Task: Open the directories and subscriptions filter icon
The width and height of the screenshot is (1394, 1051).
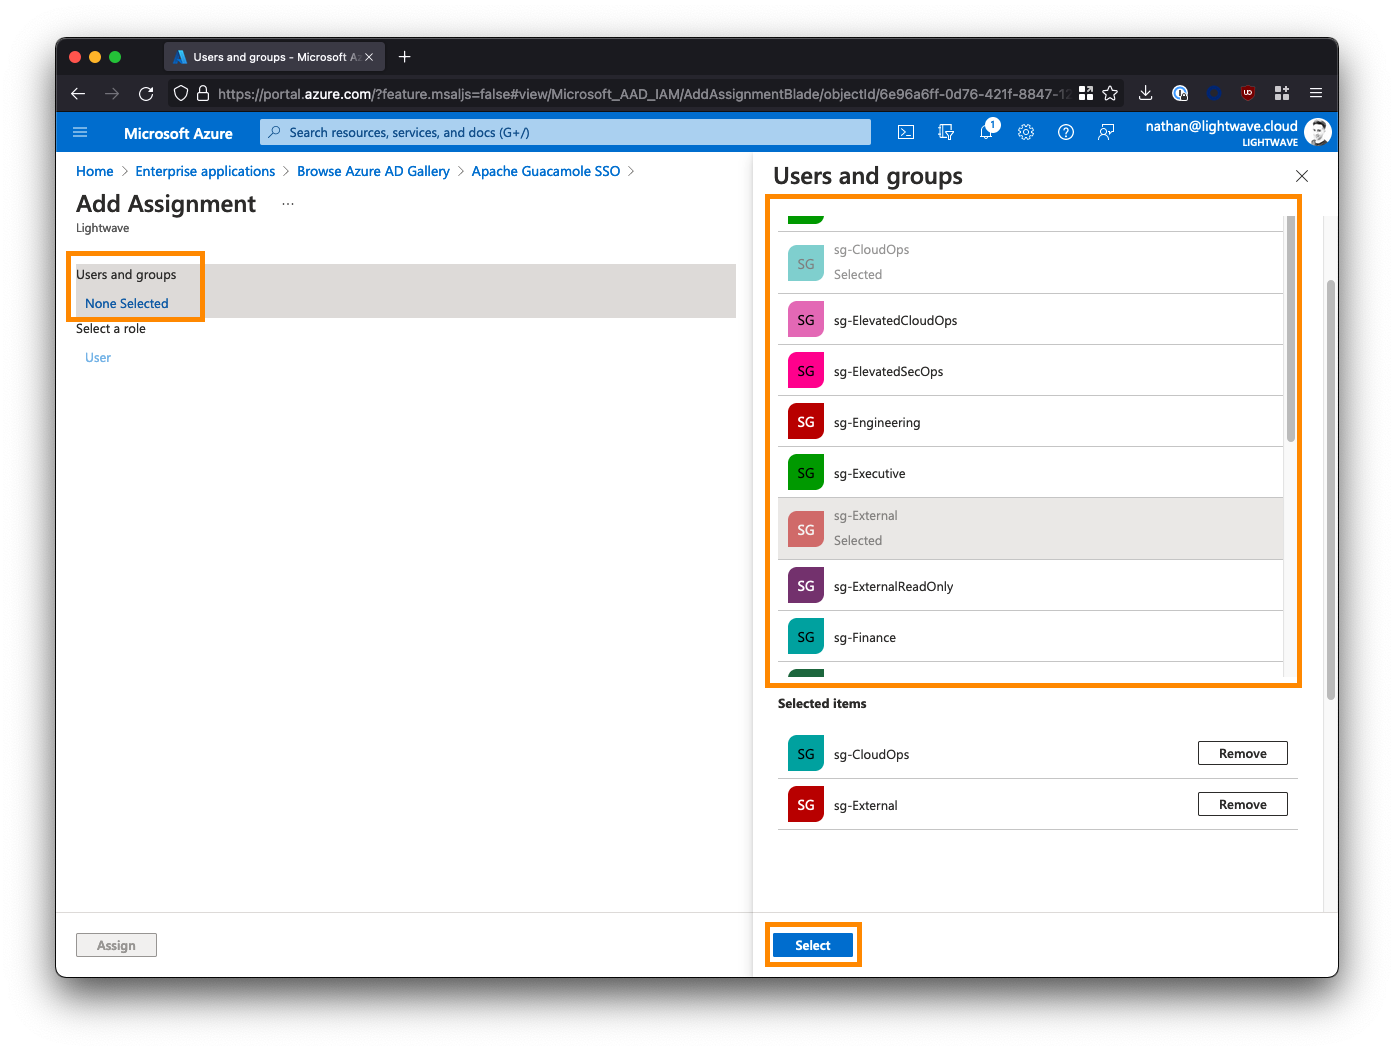Action: click(946, 132)
